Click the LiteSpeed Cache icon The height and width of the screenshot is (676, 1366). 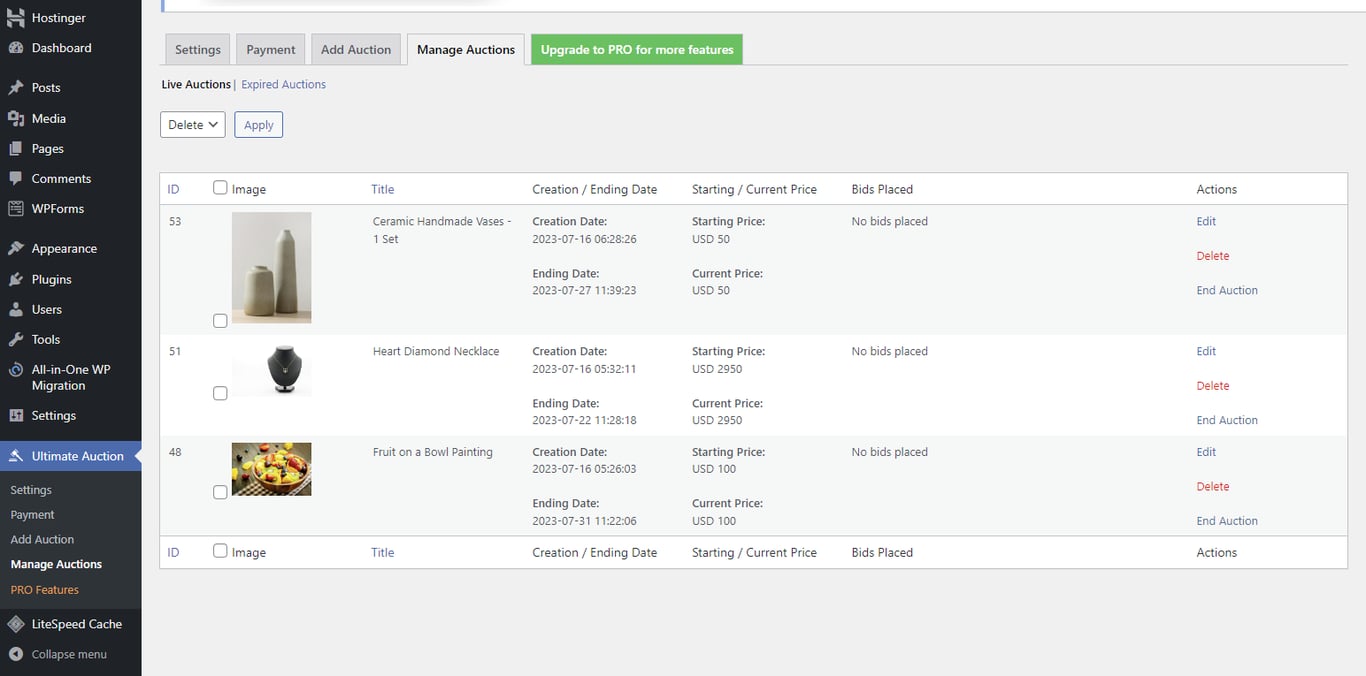(x=14, y=623)
